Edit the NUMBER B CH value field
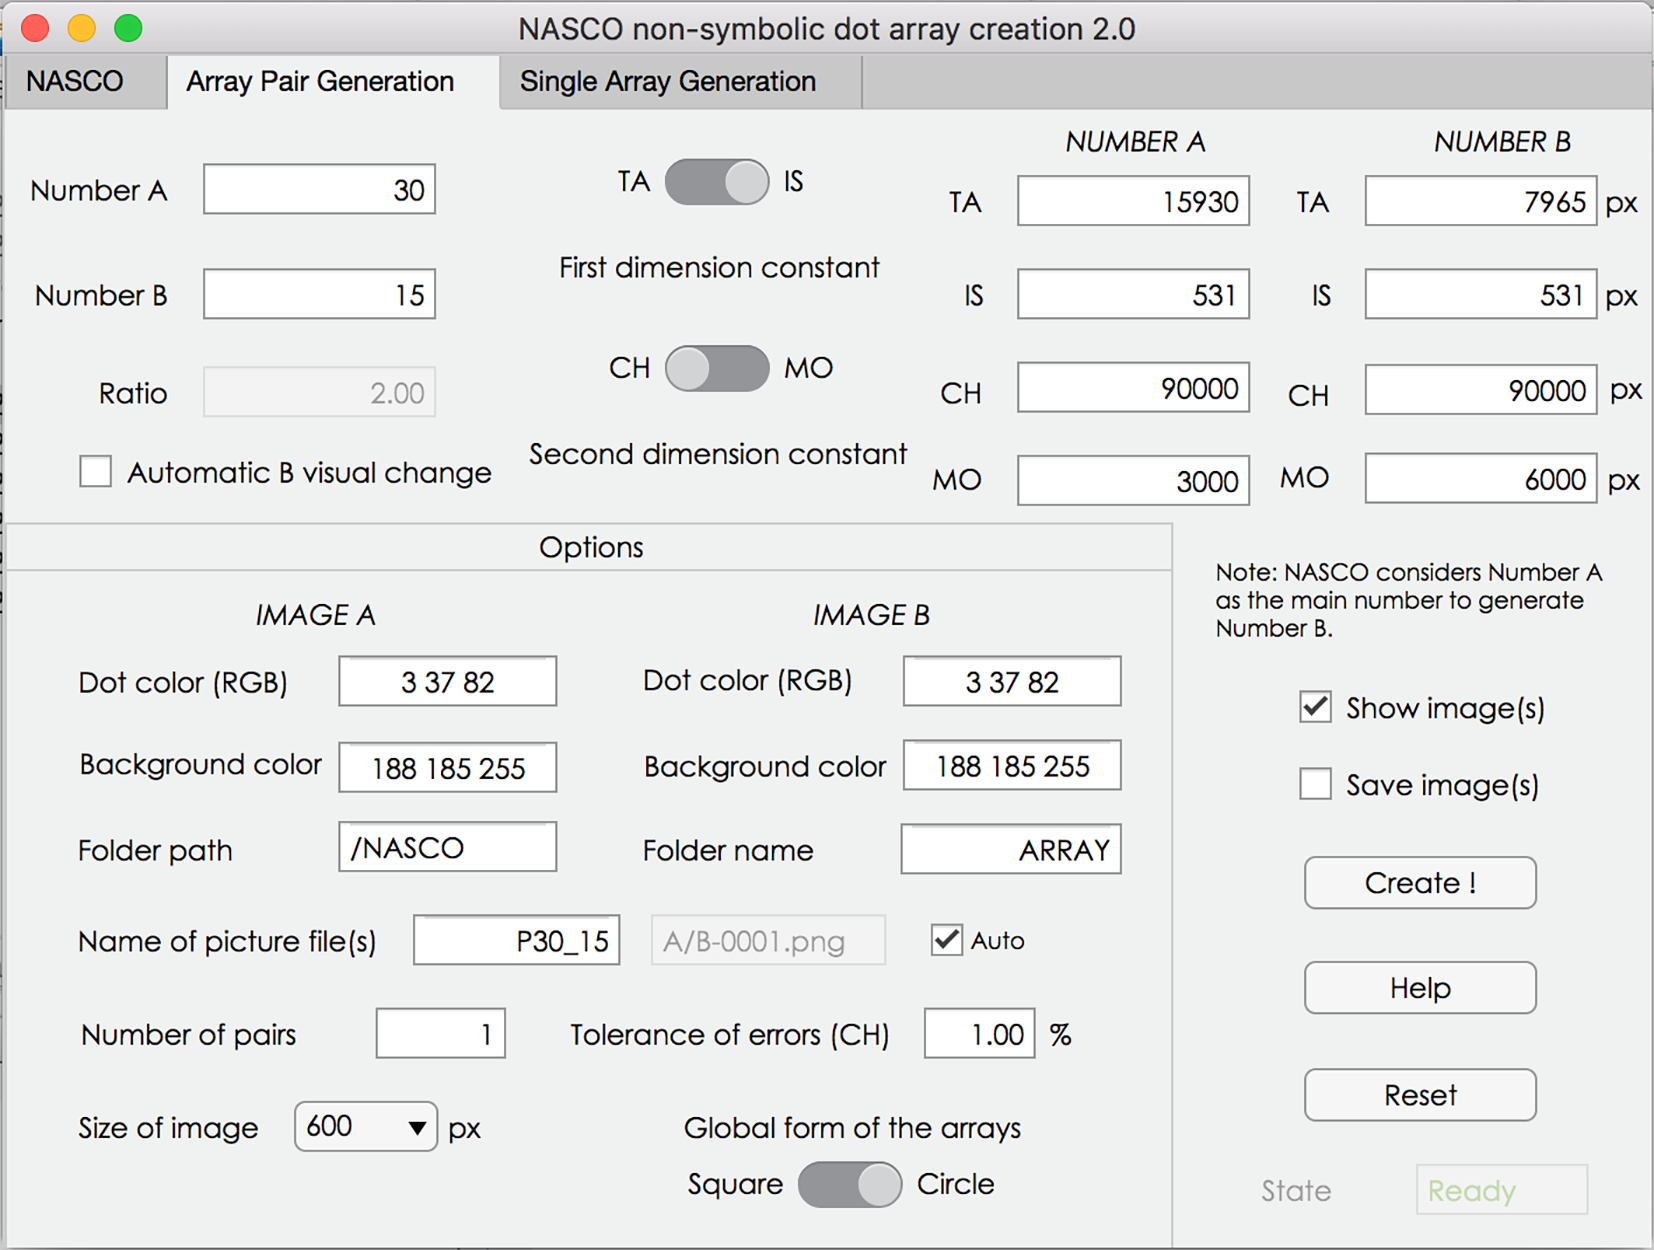This screenshot has width=1654, height=1250. (1481, 390)
